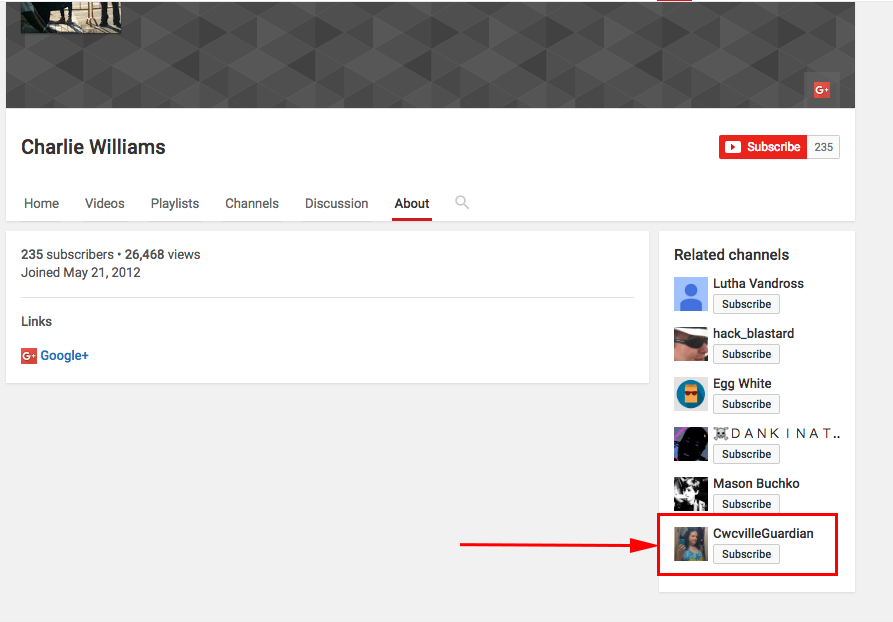Screen dimensions: 893x622
Task: Switch to the Videos tab
Action: pos(105,203)
